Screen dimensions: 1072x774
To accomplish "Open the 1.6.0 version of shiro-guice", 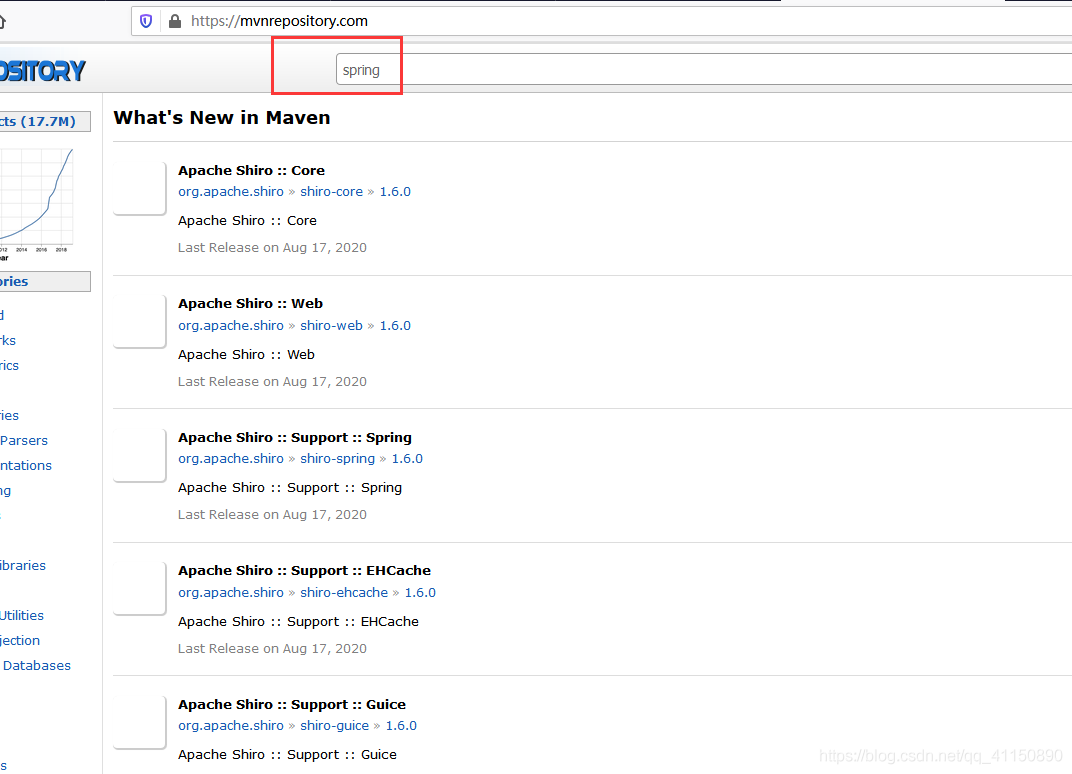I will coord(401,726).
